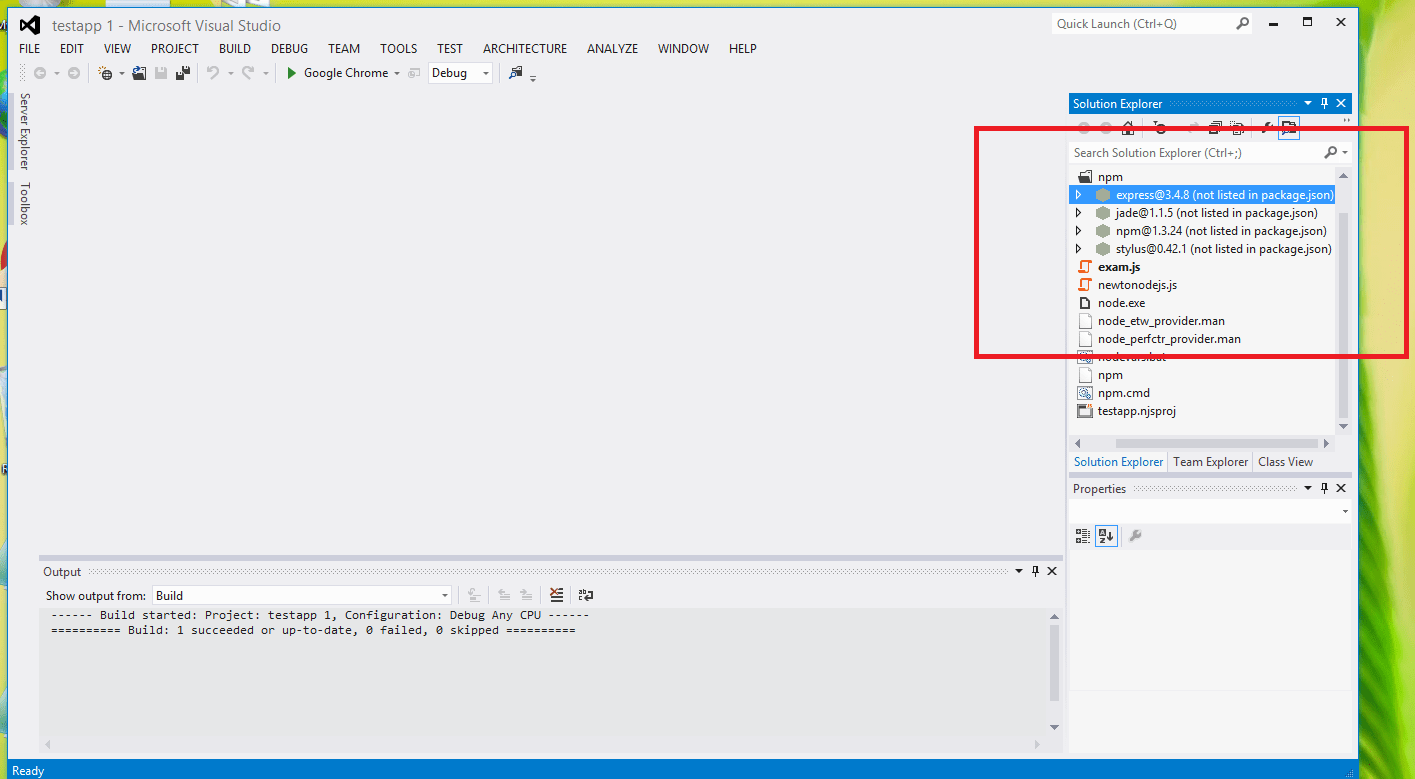Screen dimensions: 1415x779
Task: Click the Open File toolbar icon
Action: click(x=140, y=73)
